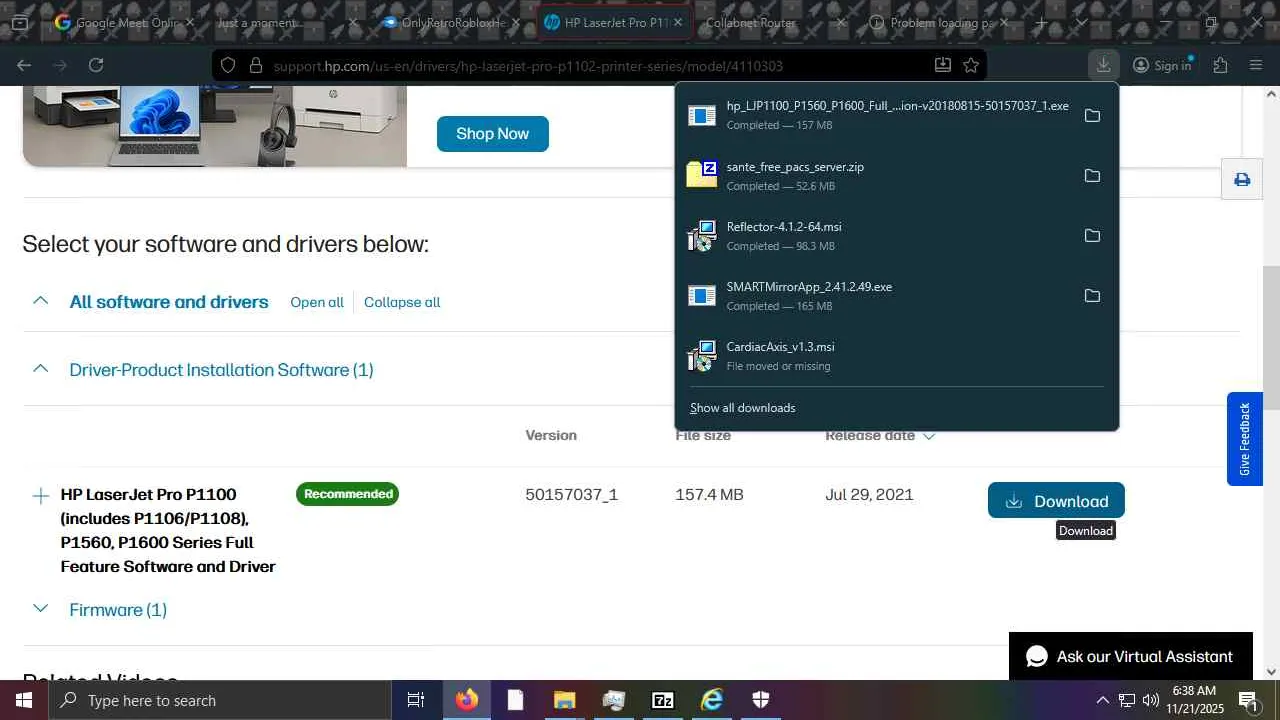The height and width of the screenshot is (720, 1280).
Task: Select the HP LaserJet Pro tab
Action: pyautogui.click(x=612, y=22)
